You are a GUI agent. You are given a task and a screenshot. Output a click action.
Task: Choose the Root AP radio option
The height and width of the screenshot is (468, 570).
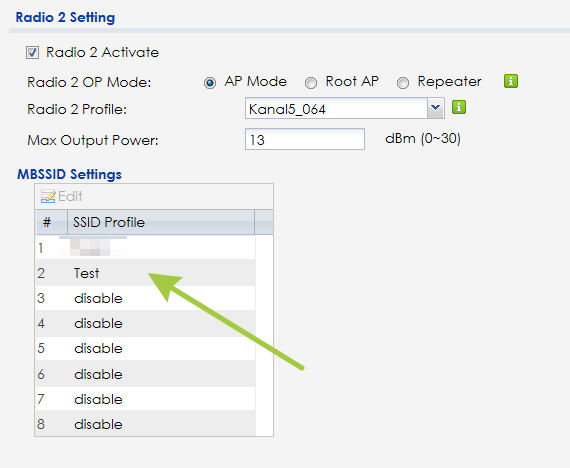310,83
